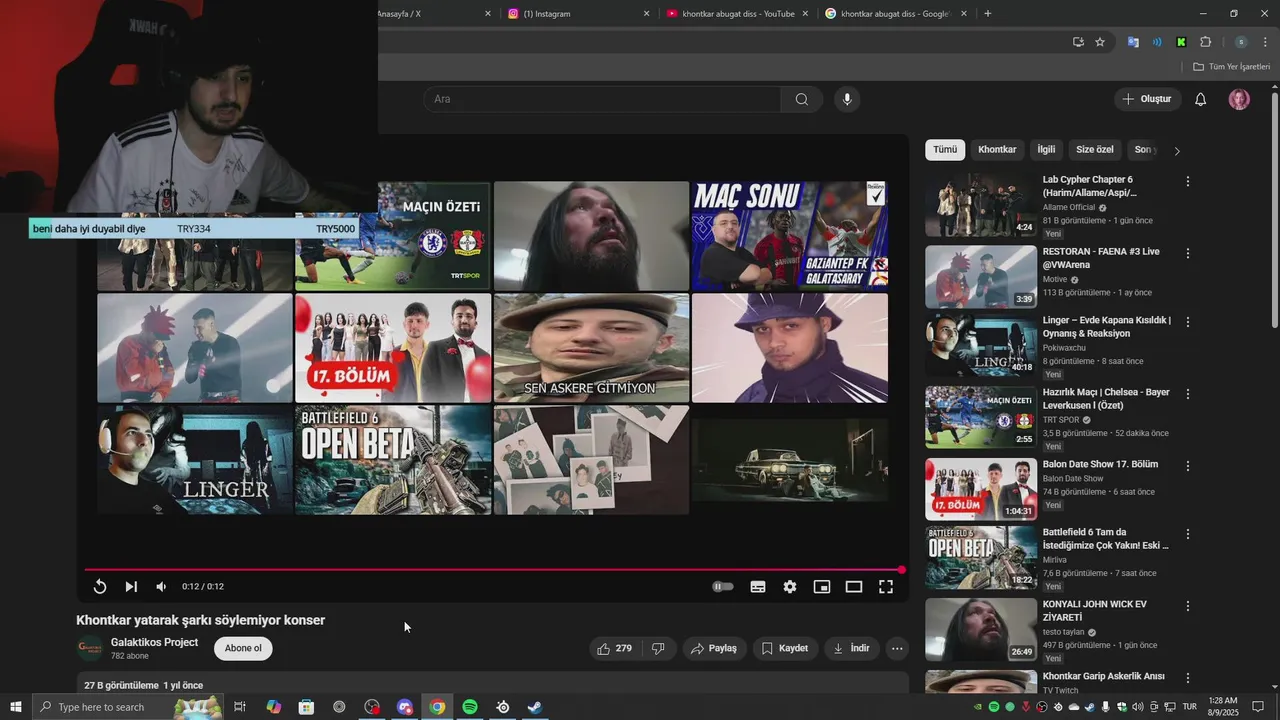Show more filter chips with right chevron

pyautogui.click(x=1177, y=151)
